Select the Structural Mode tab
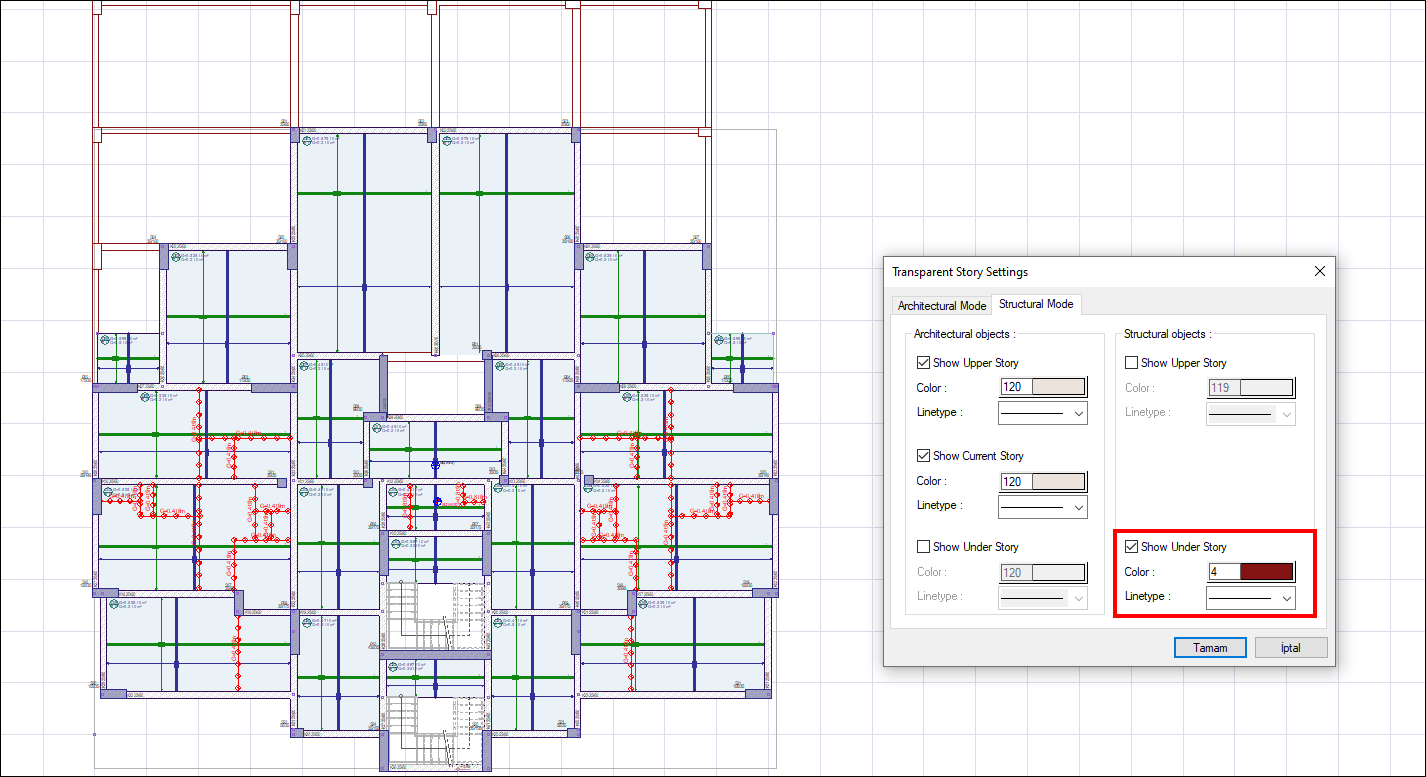1426x777 pixels. (x=1035, y=304)
